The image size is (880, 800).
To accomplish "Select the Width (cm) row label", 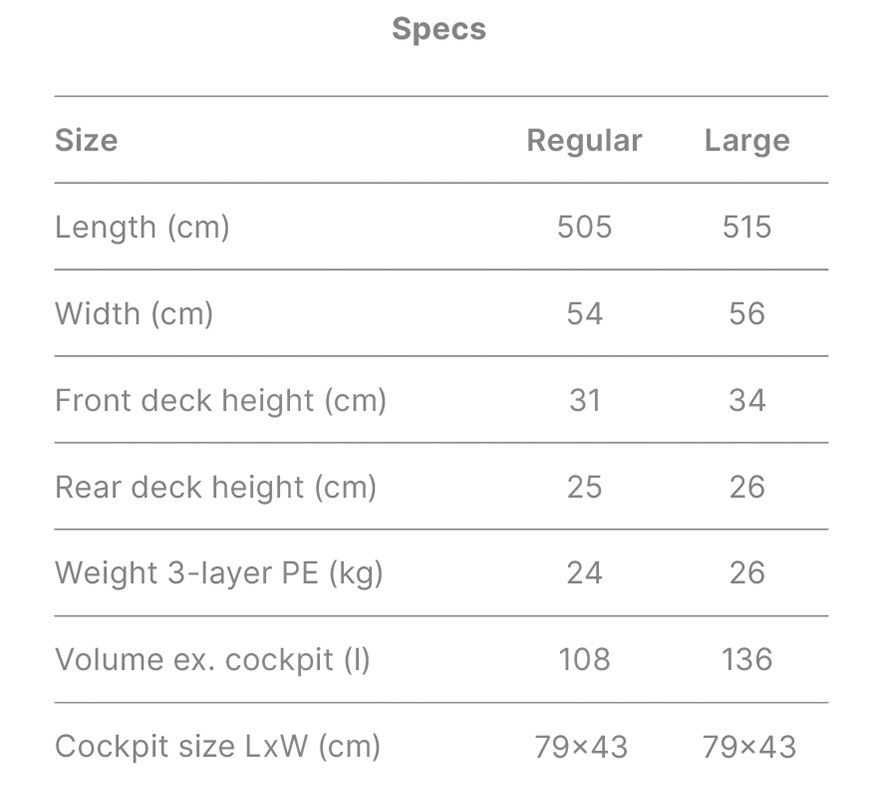I will [x=134, y=314].
